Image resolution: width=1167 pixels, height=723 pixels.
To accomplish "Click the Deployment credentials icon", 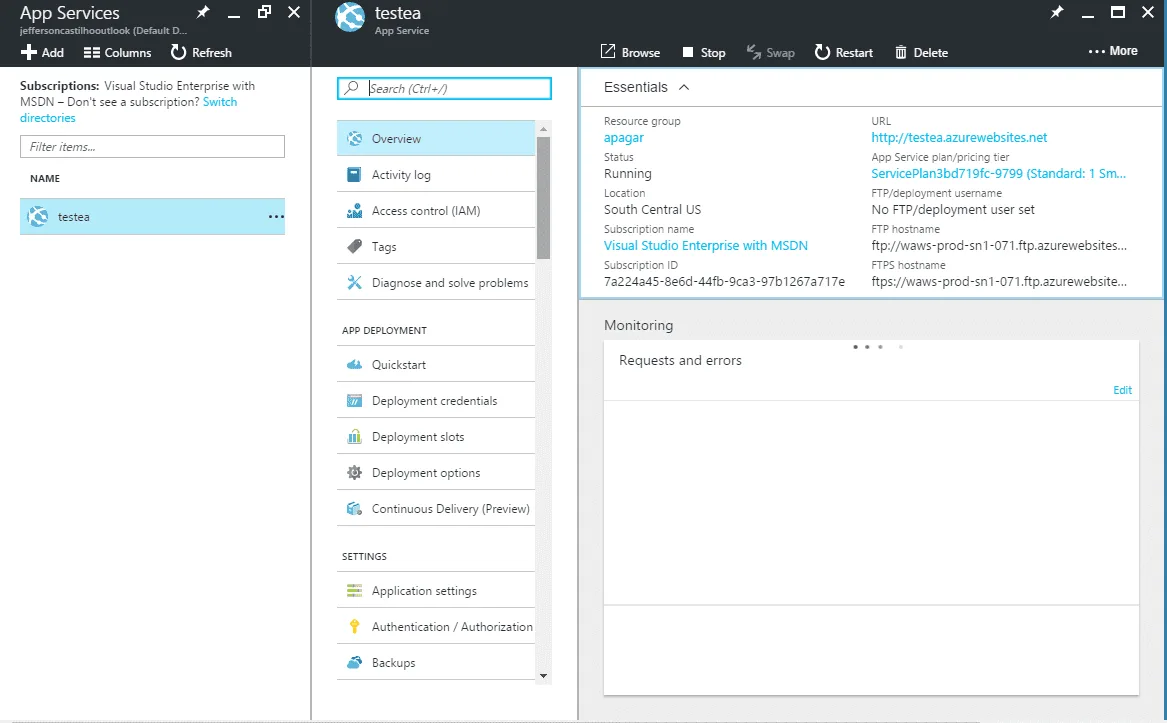I will coord(354,401).
